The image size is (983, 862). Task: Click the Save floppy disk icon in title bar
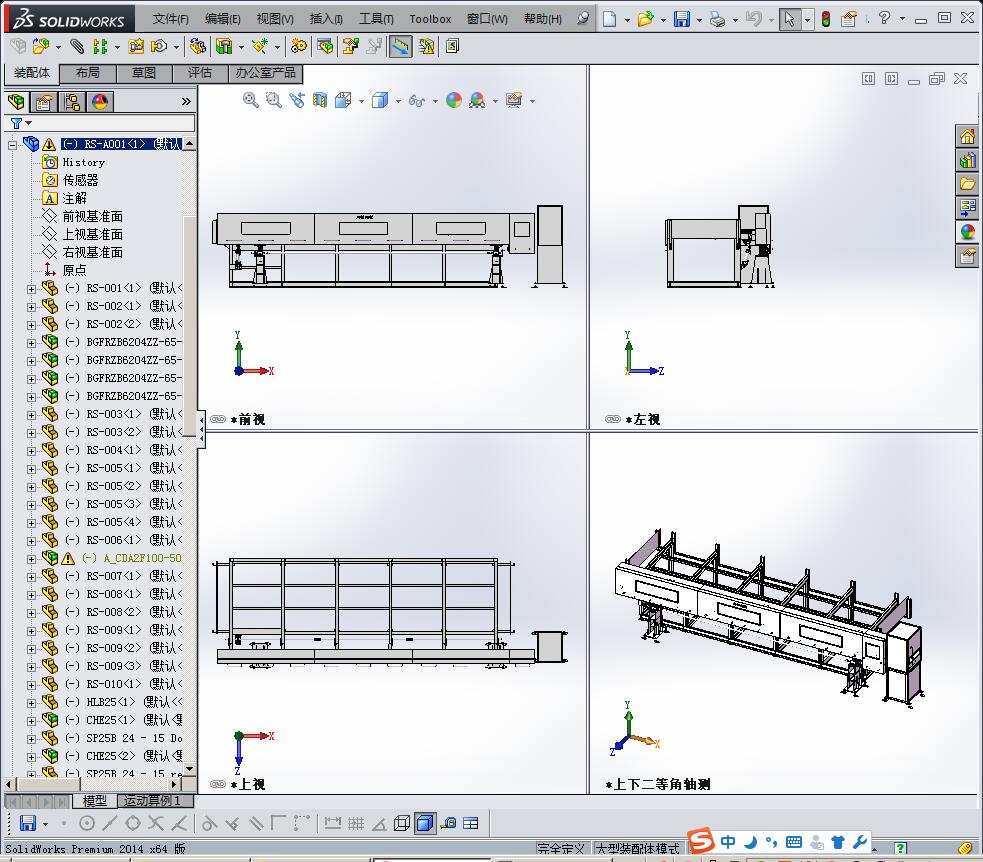681,19
